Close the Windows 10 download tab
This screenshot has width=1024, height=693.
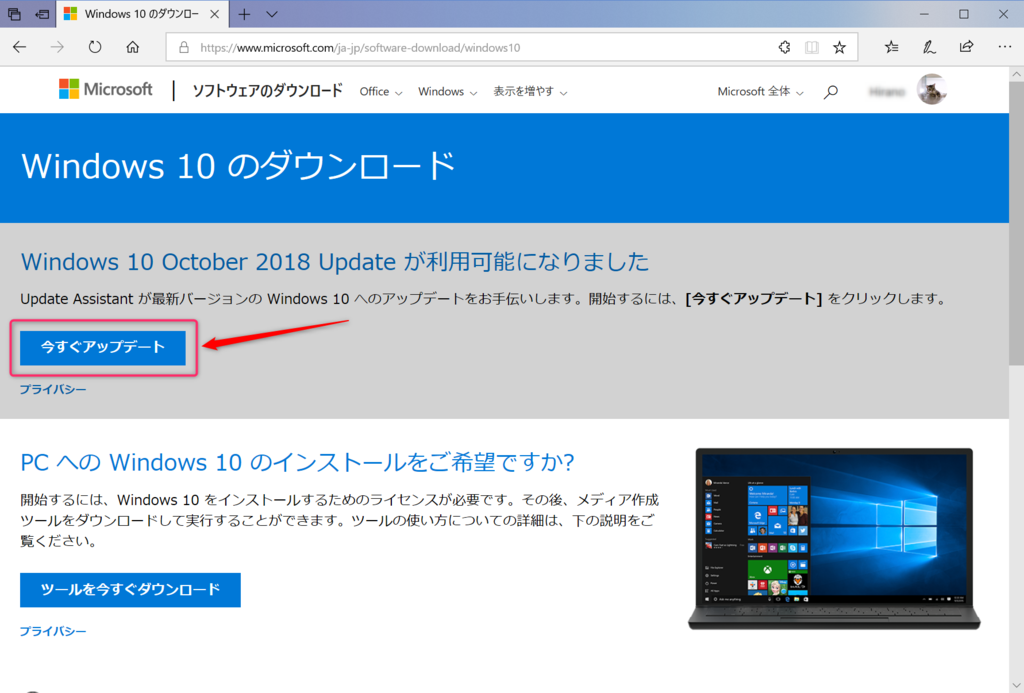(214, 14)
